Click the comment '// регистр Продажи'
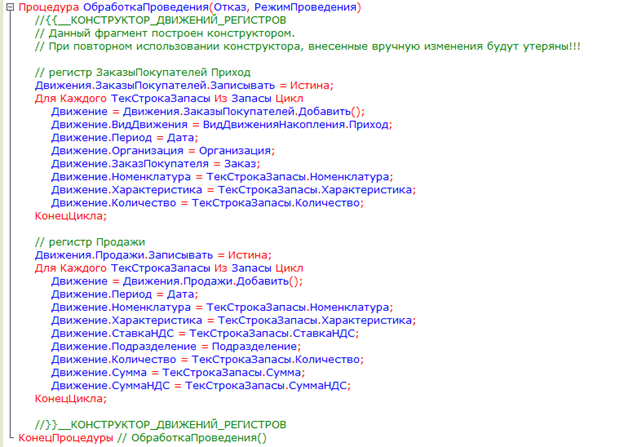Viewport: 624px width, 447px height. [90, 242]
